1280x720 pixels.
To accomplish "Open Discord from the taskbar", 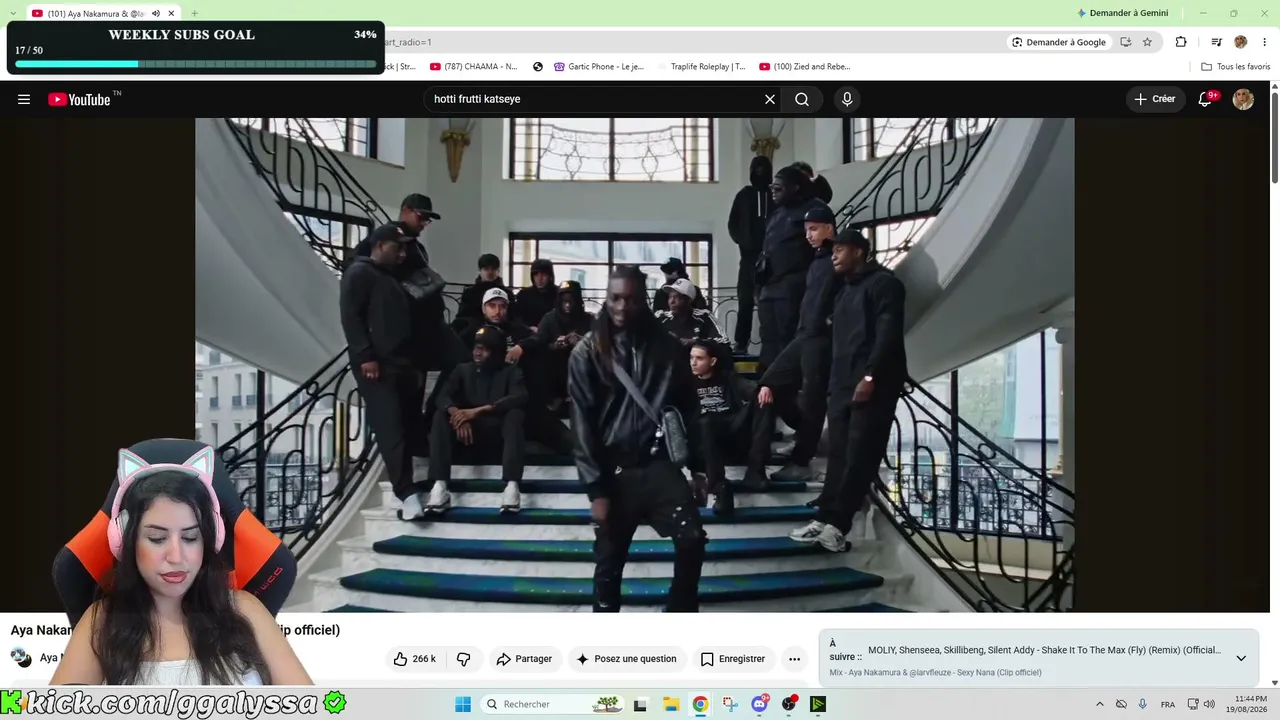I will [x=759, y=704].
